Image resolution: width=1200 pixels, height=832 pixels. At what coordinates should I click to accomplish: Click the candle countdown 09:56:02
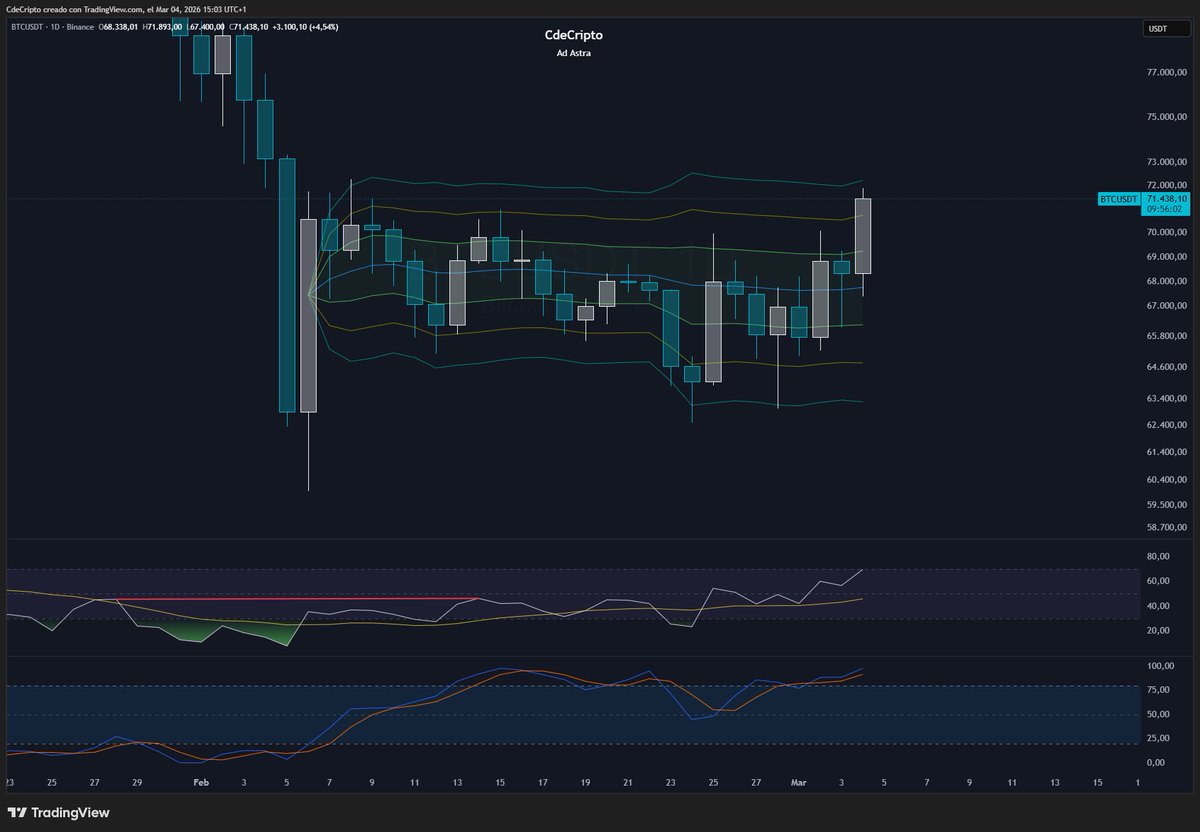1165,210
